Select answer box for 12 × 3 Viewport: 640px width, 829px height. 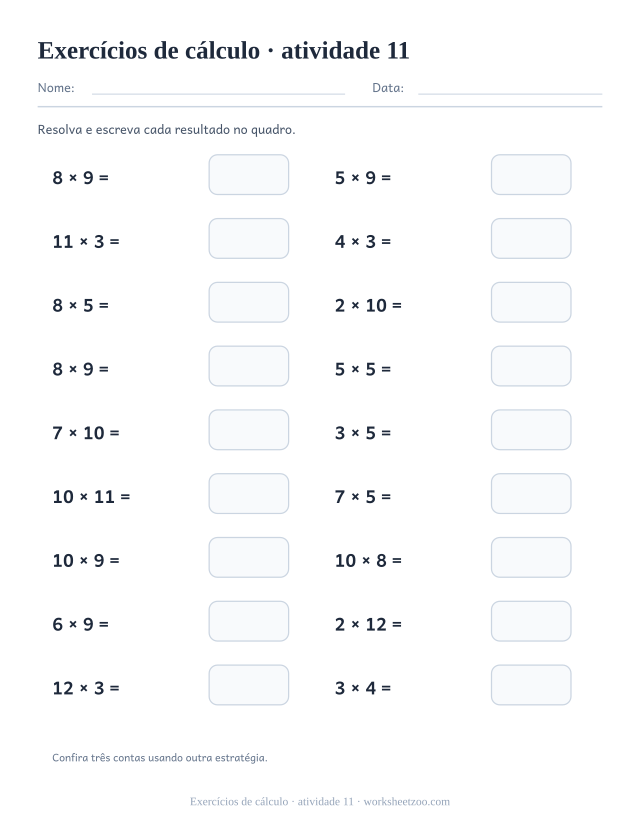[x=249, y=685]
